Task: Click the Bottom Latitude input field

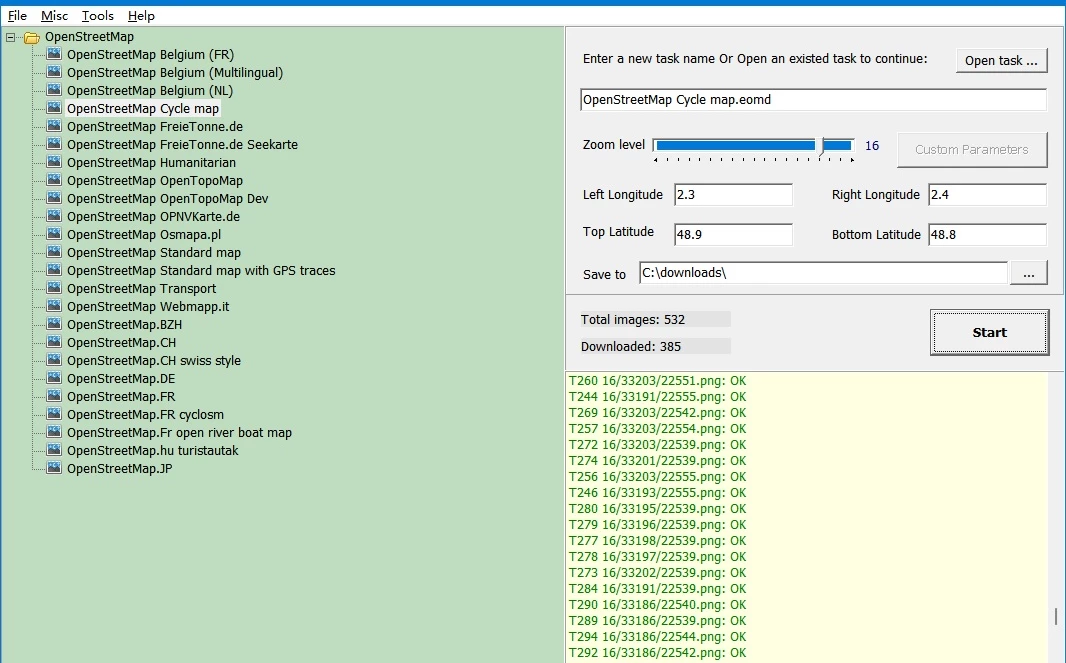Action: point(986,235)
